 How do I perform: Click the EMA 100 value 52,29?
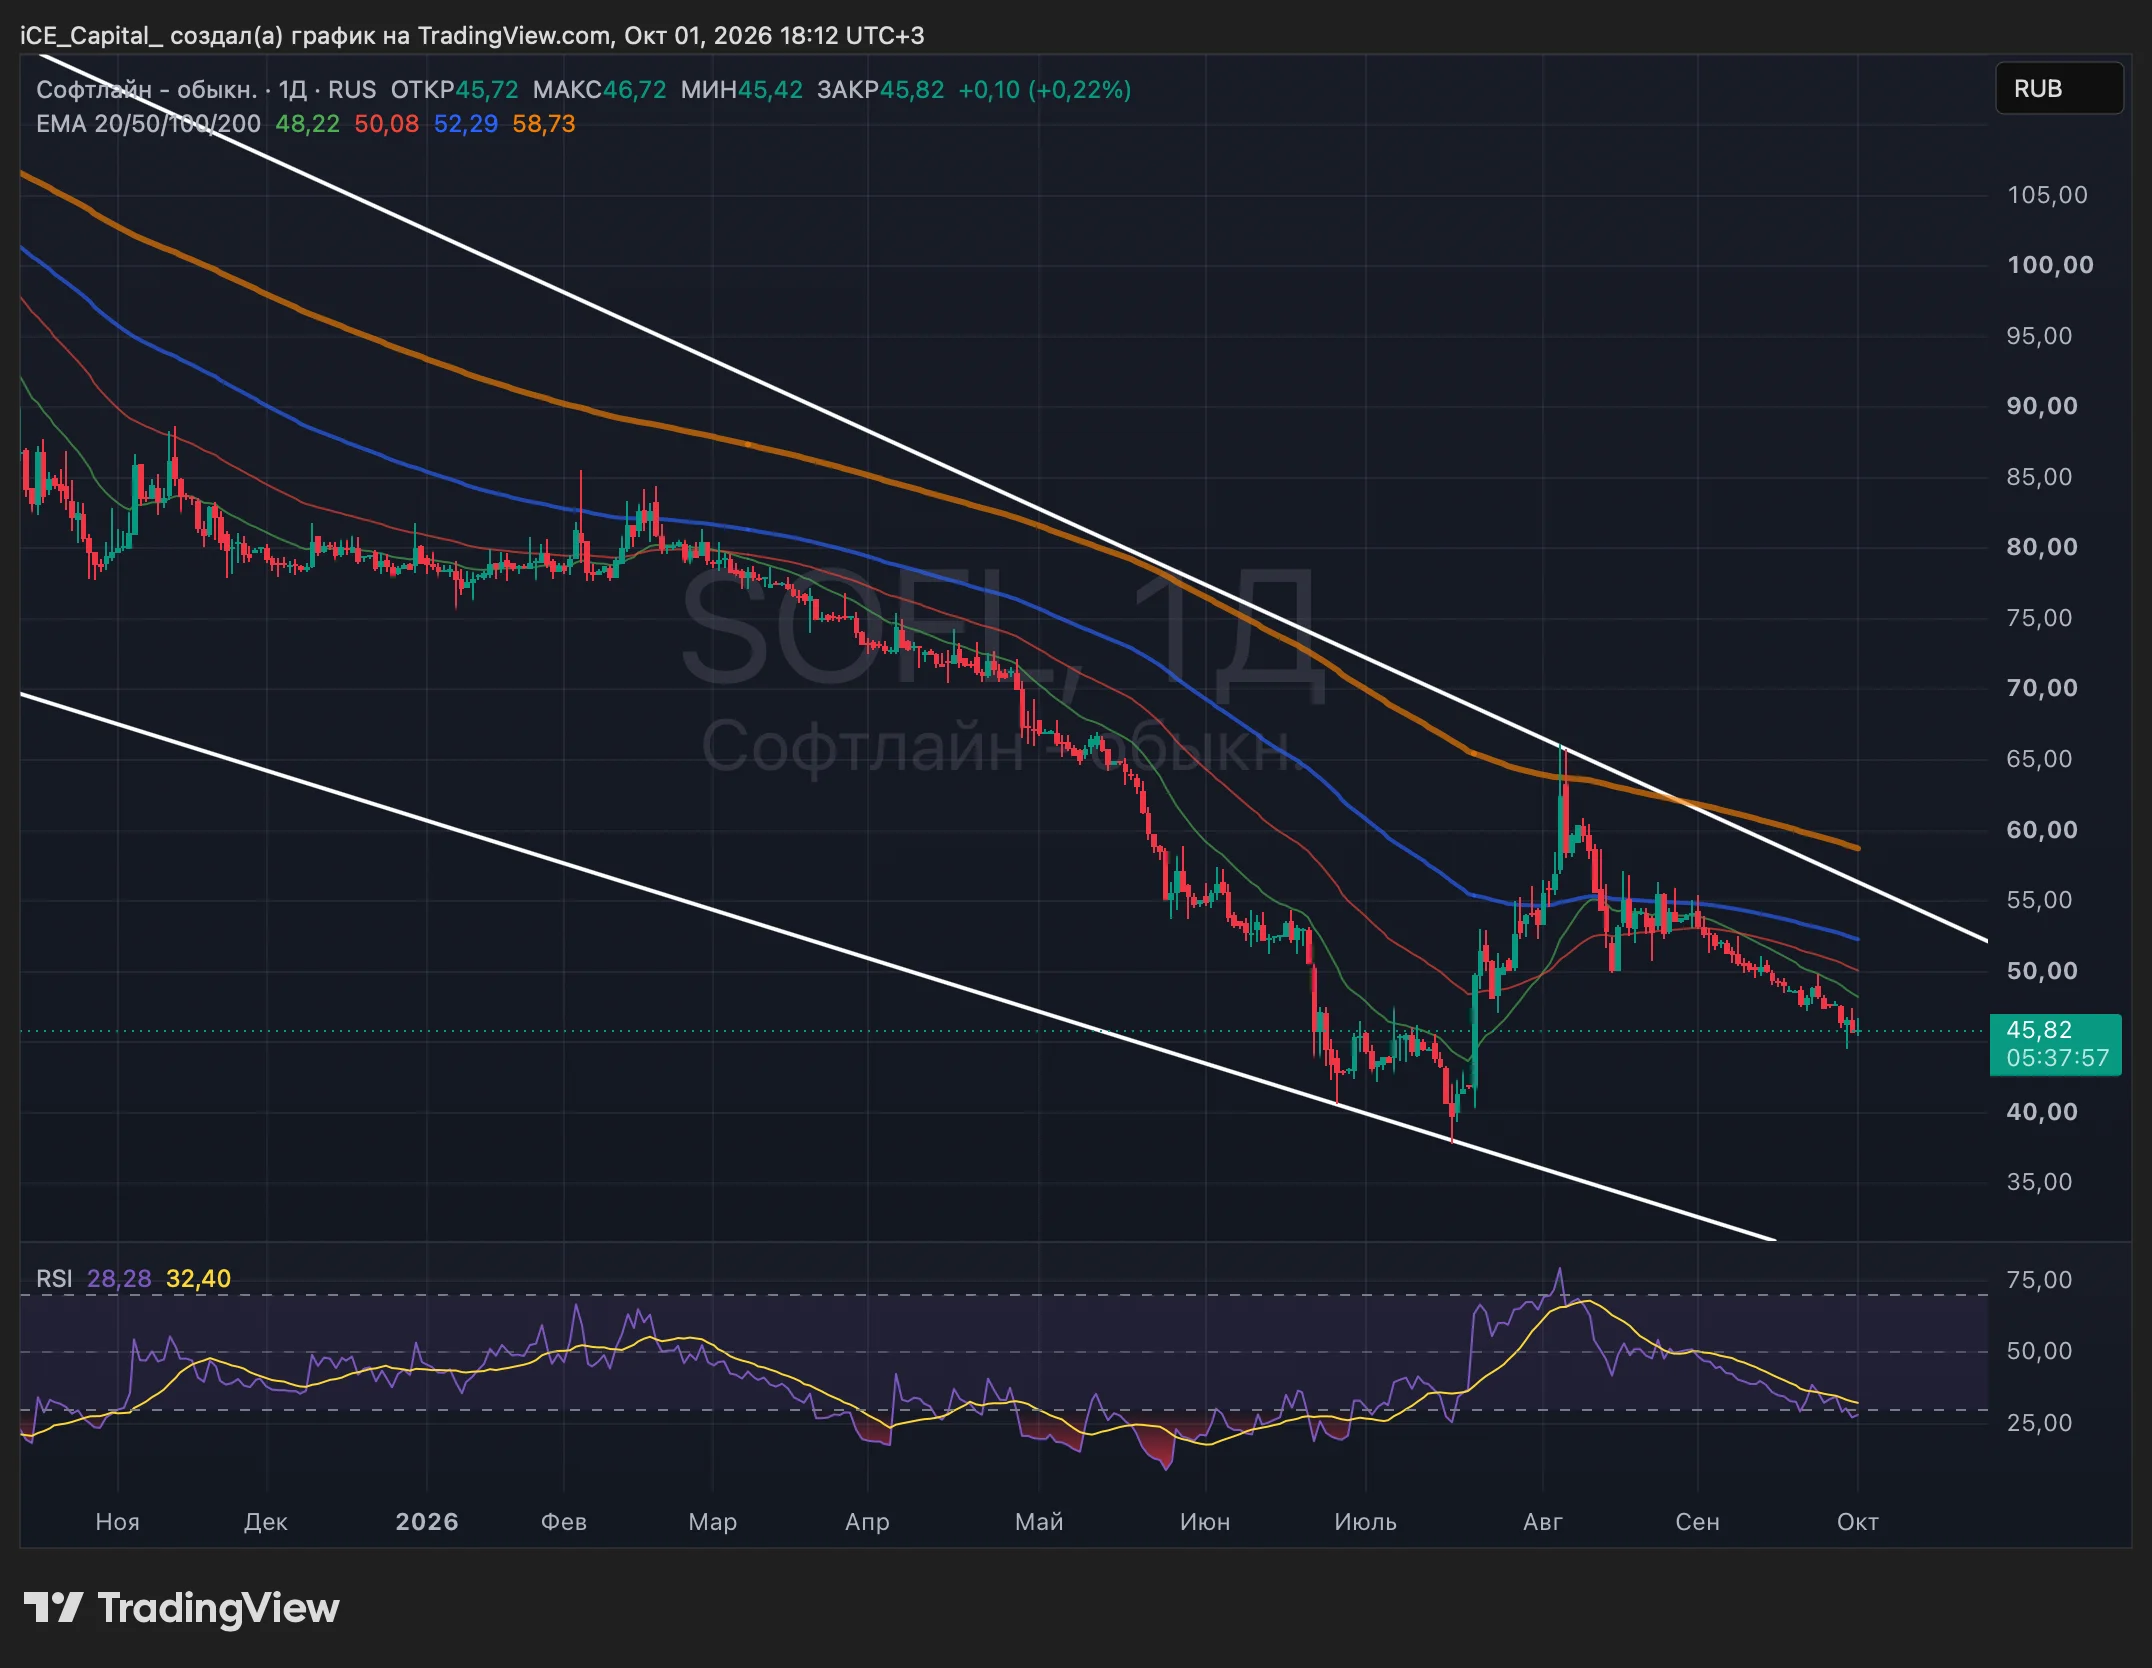coord(465,124)
